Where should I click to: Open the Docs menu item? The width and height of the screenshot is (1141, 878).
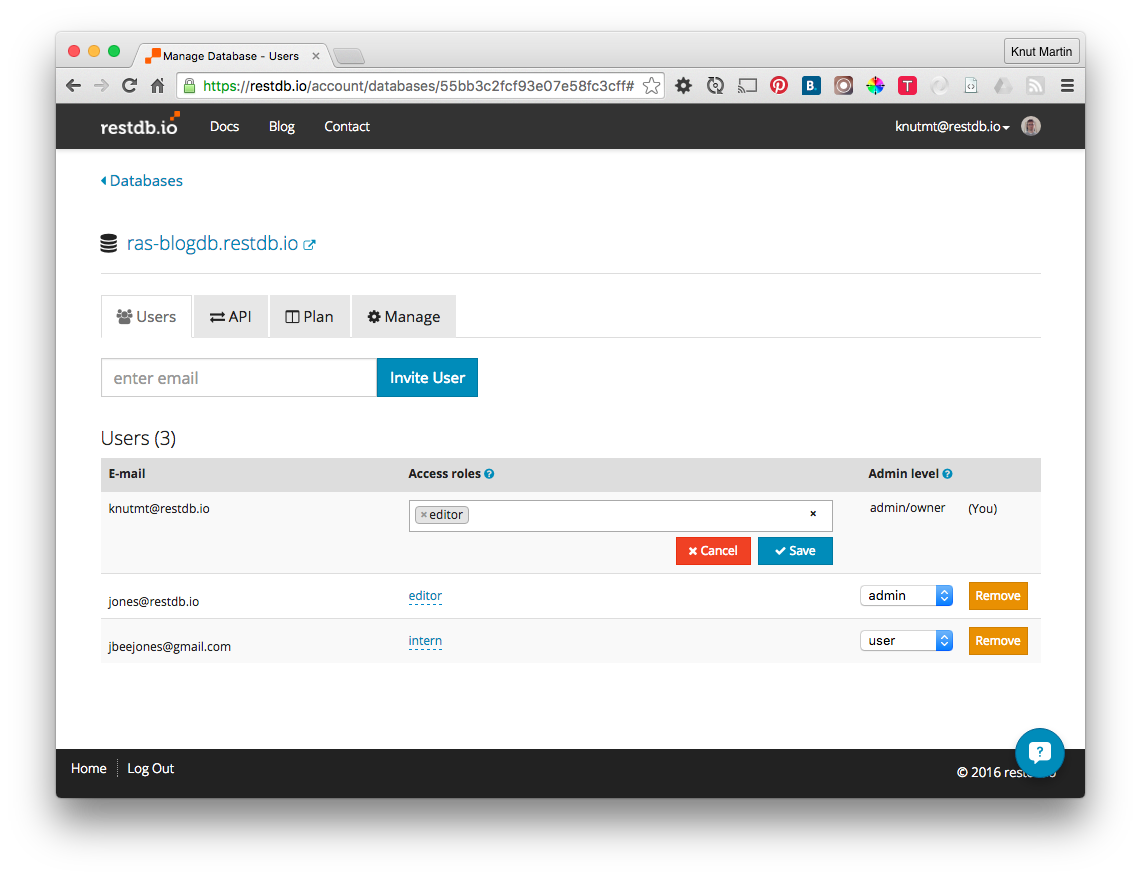pyautogui.click(x=224, y=127)
